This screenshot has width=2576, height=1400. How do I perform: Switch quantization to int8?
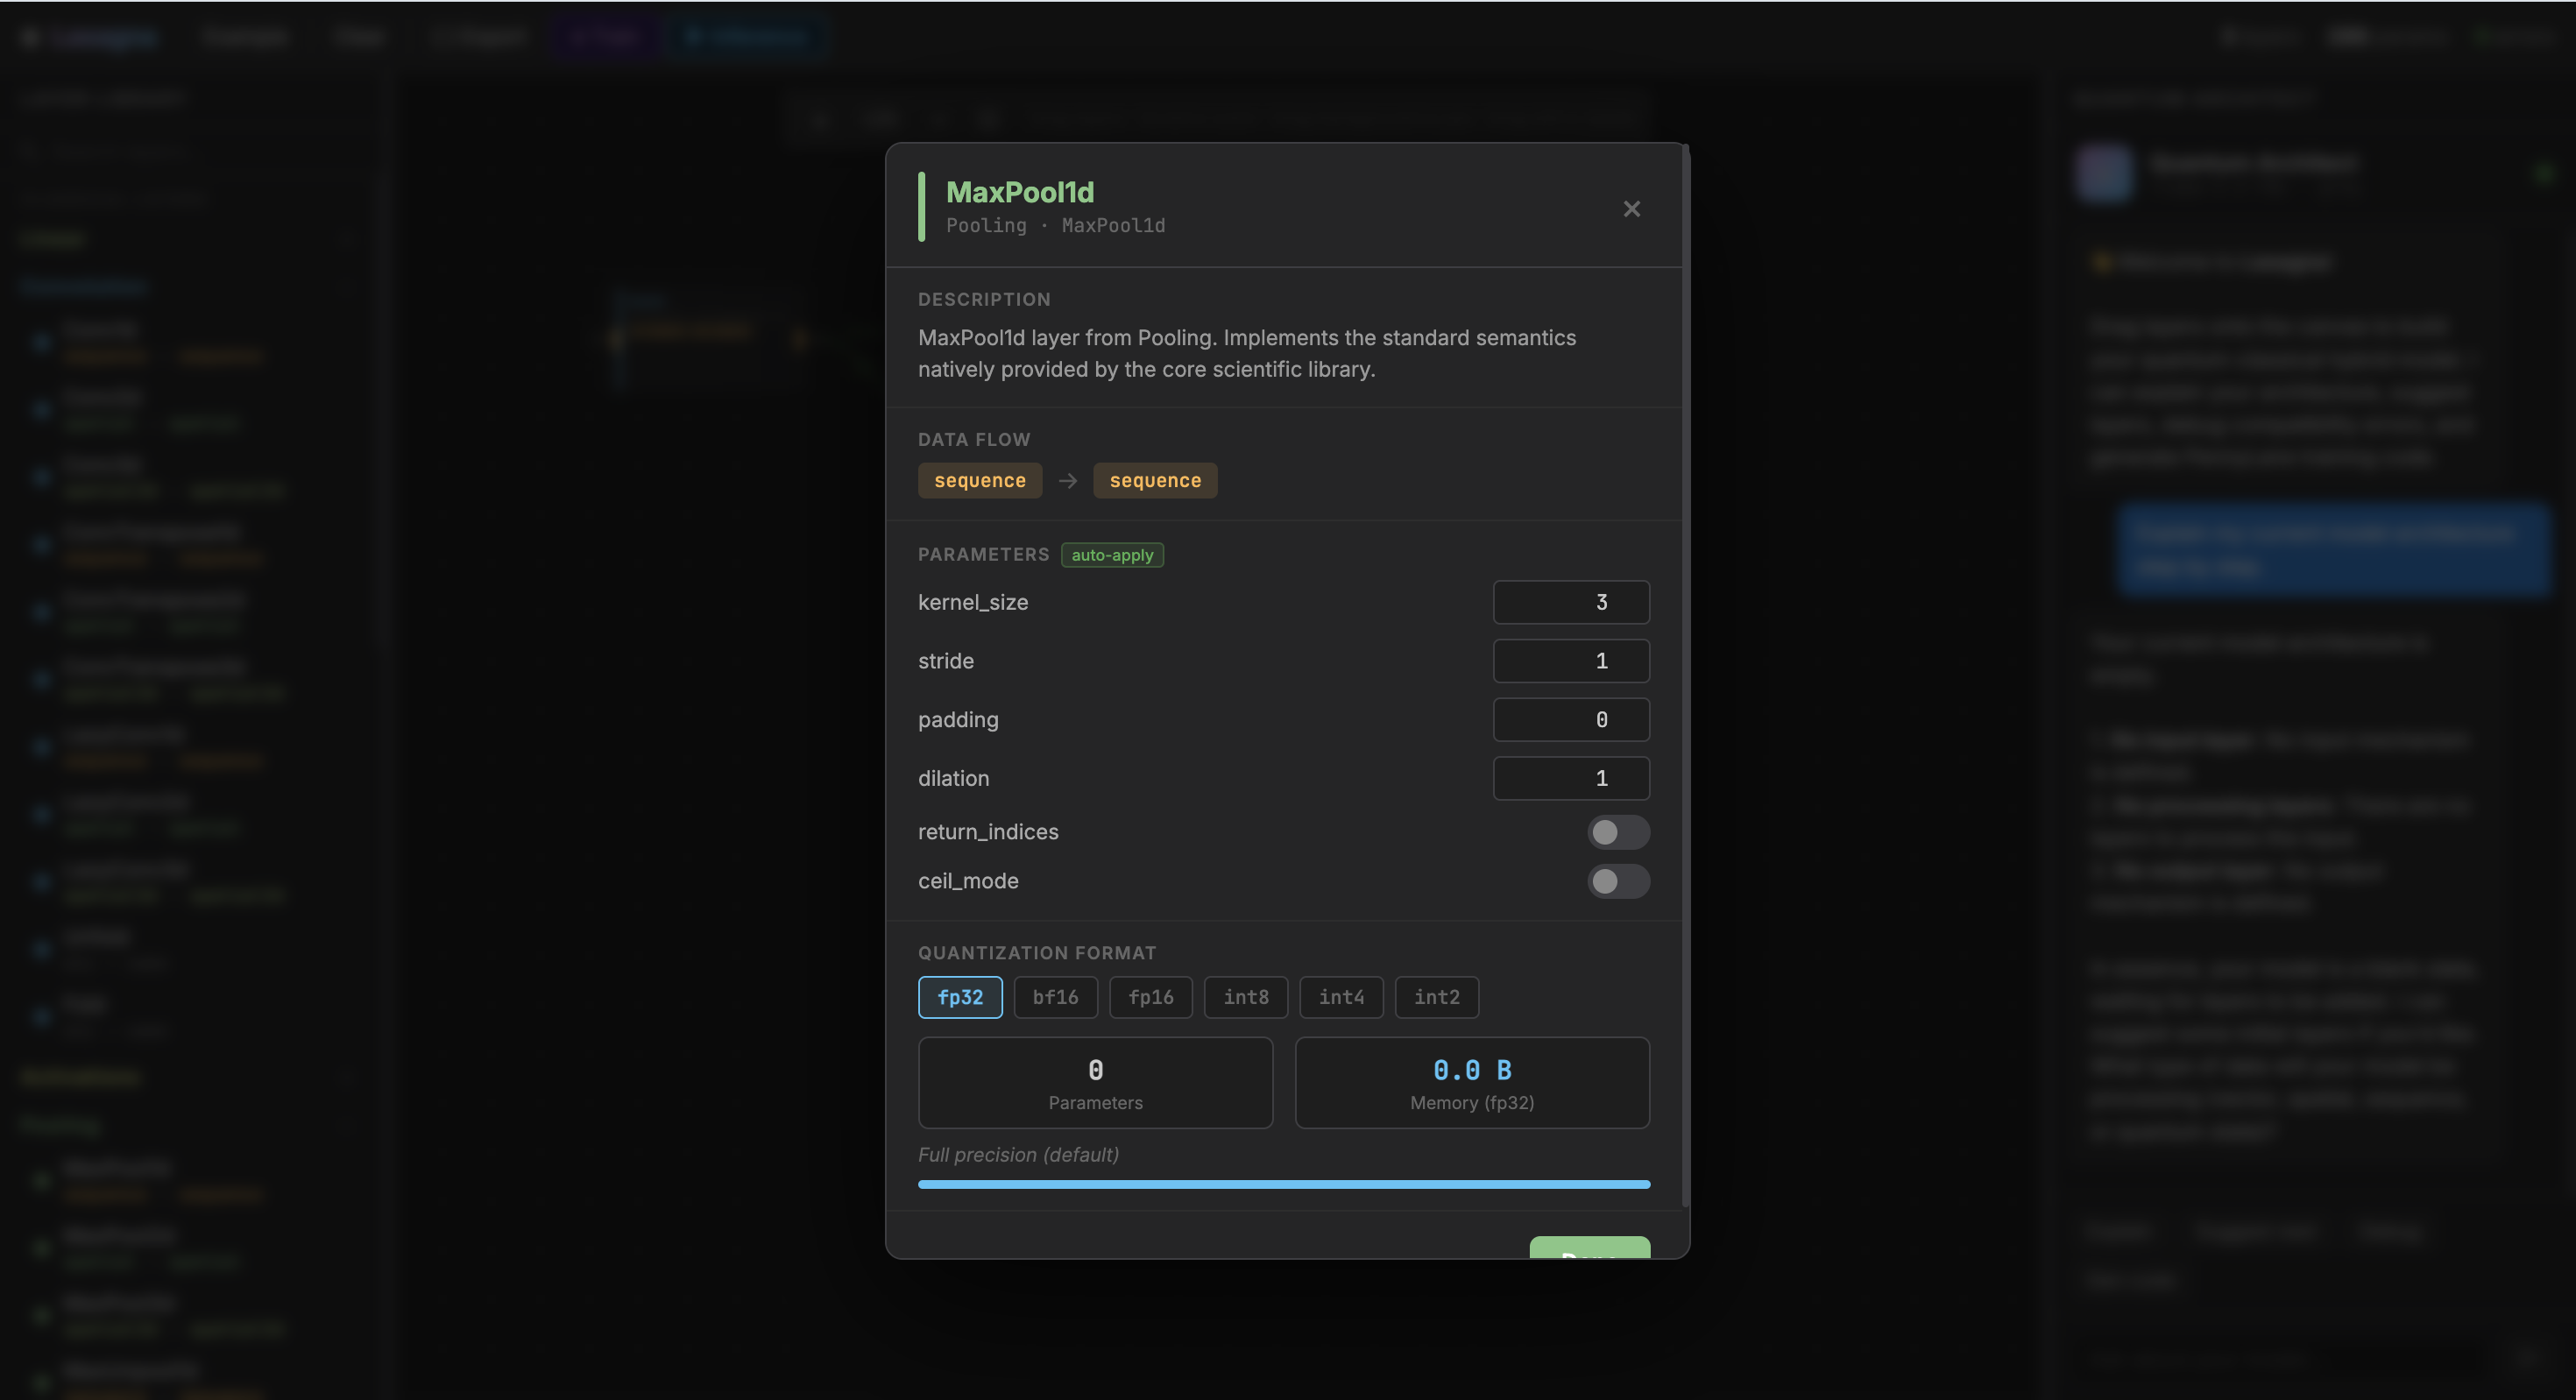point(1245,997)
